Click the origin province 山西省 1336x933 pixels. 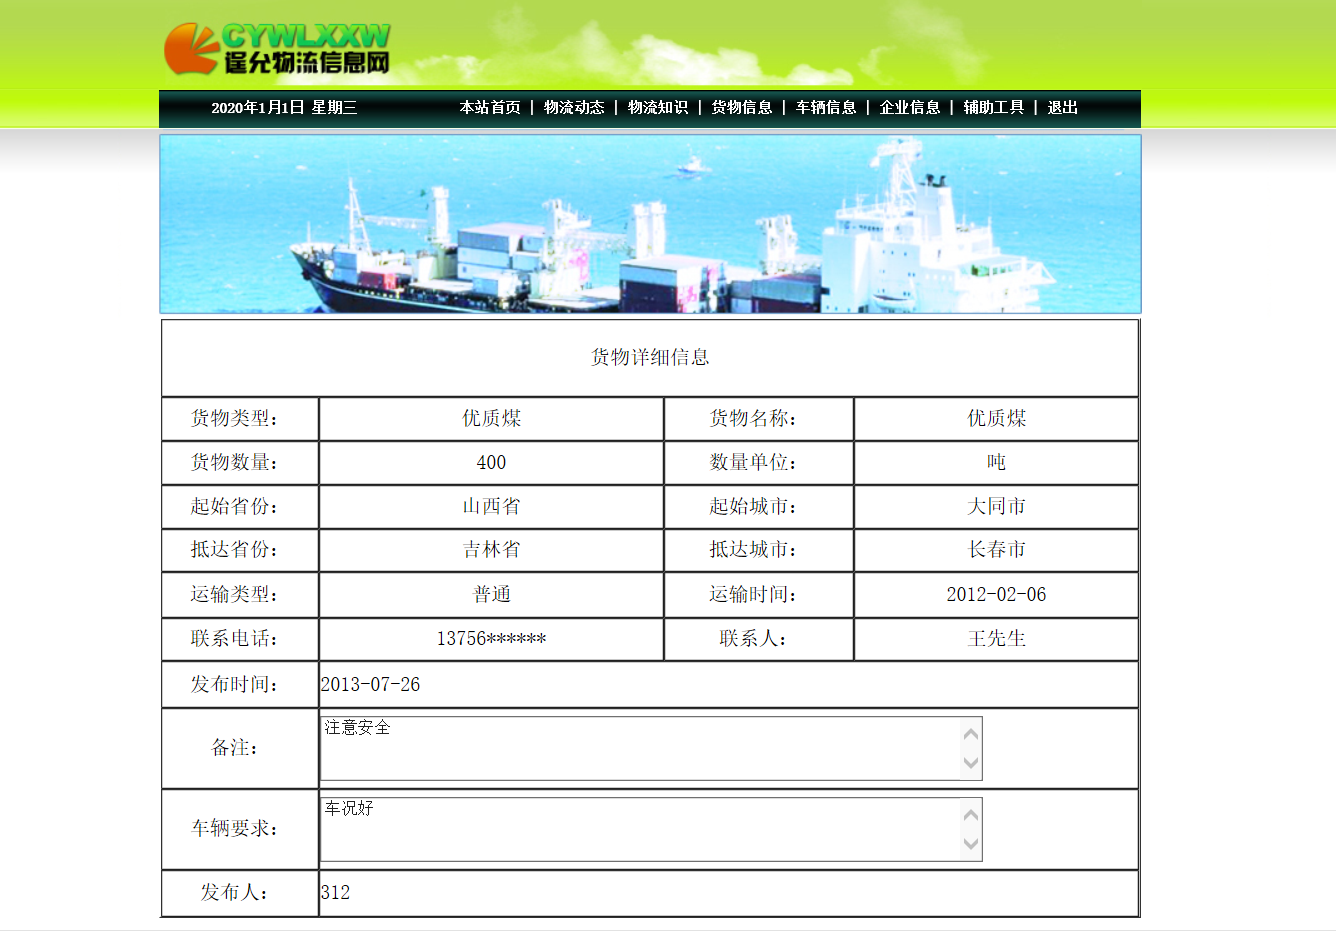coord(491,506)
